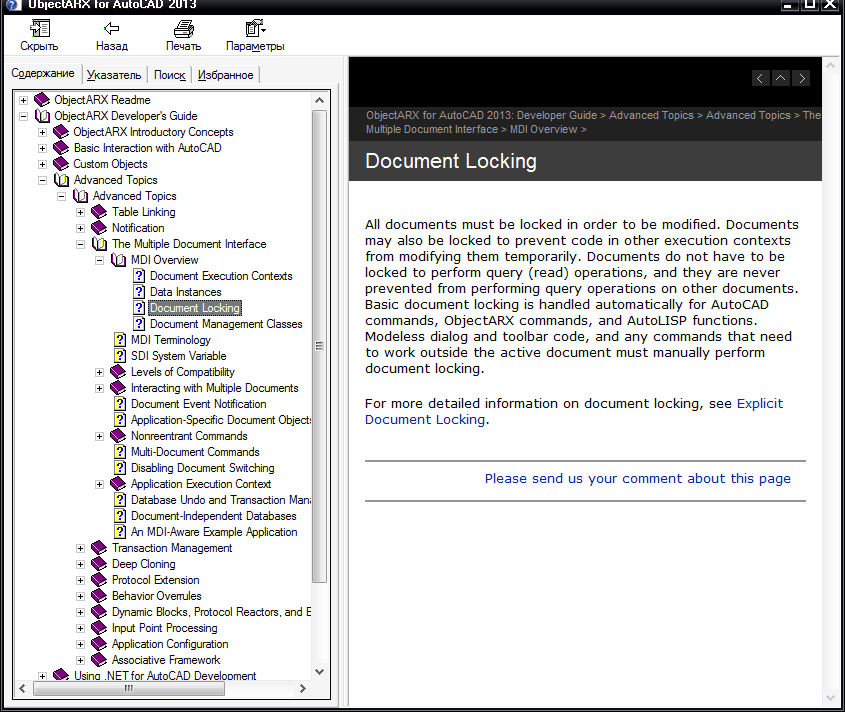Viewport: 845px width, 712px height.
Task: Switch to the Указатель tab
Action: pyautogui.click(x=114, y=75)
